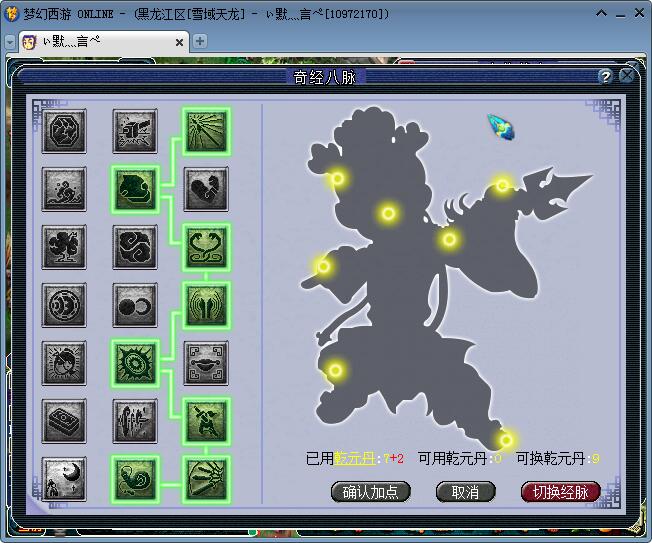This screenshot has width=652, height=543.
Task: Select the cracked octagon skill icon
Action: click(64, 131)
